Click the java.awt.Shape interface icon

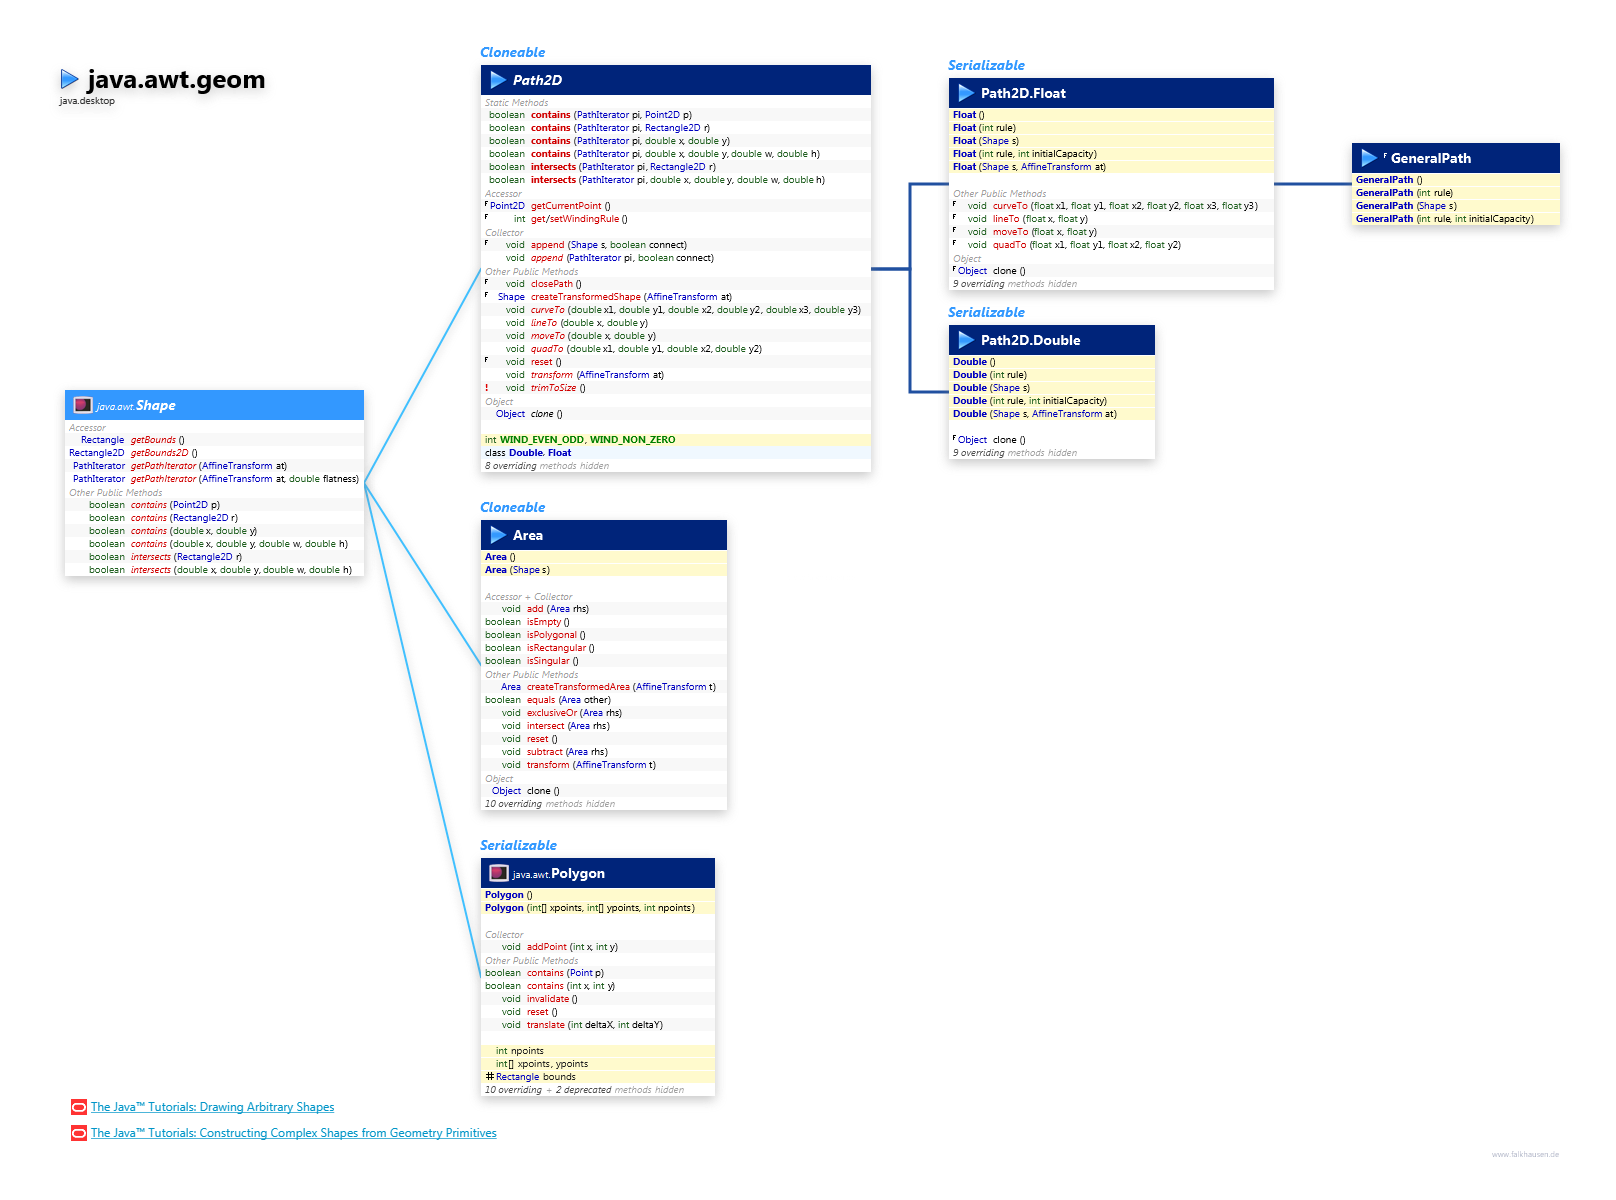click(83, 405)
